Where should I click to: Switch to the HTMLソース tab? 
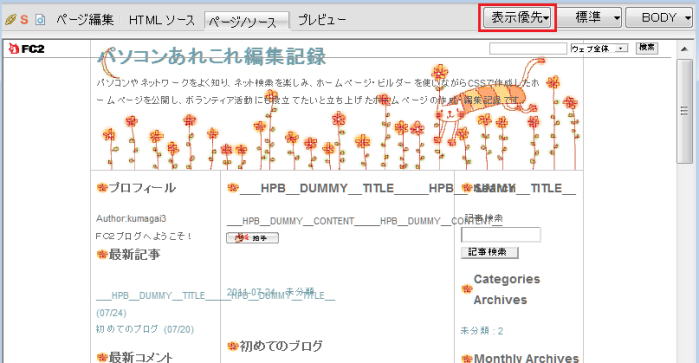pyautogui.click(x=162, y=20)
